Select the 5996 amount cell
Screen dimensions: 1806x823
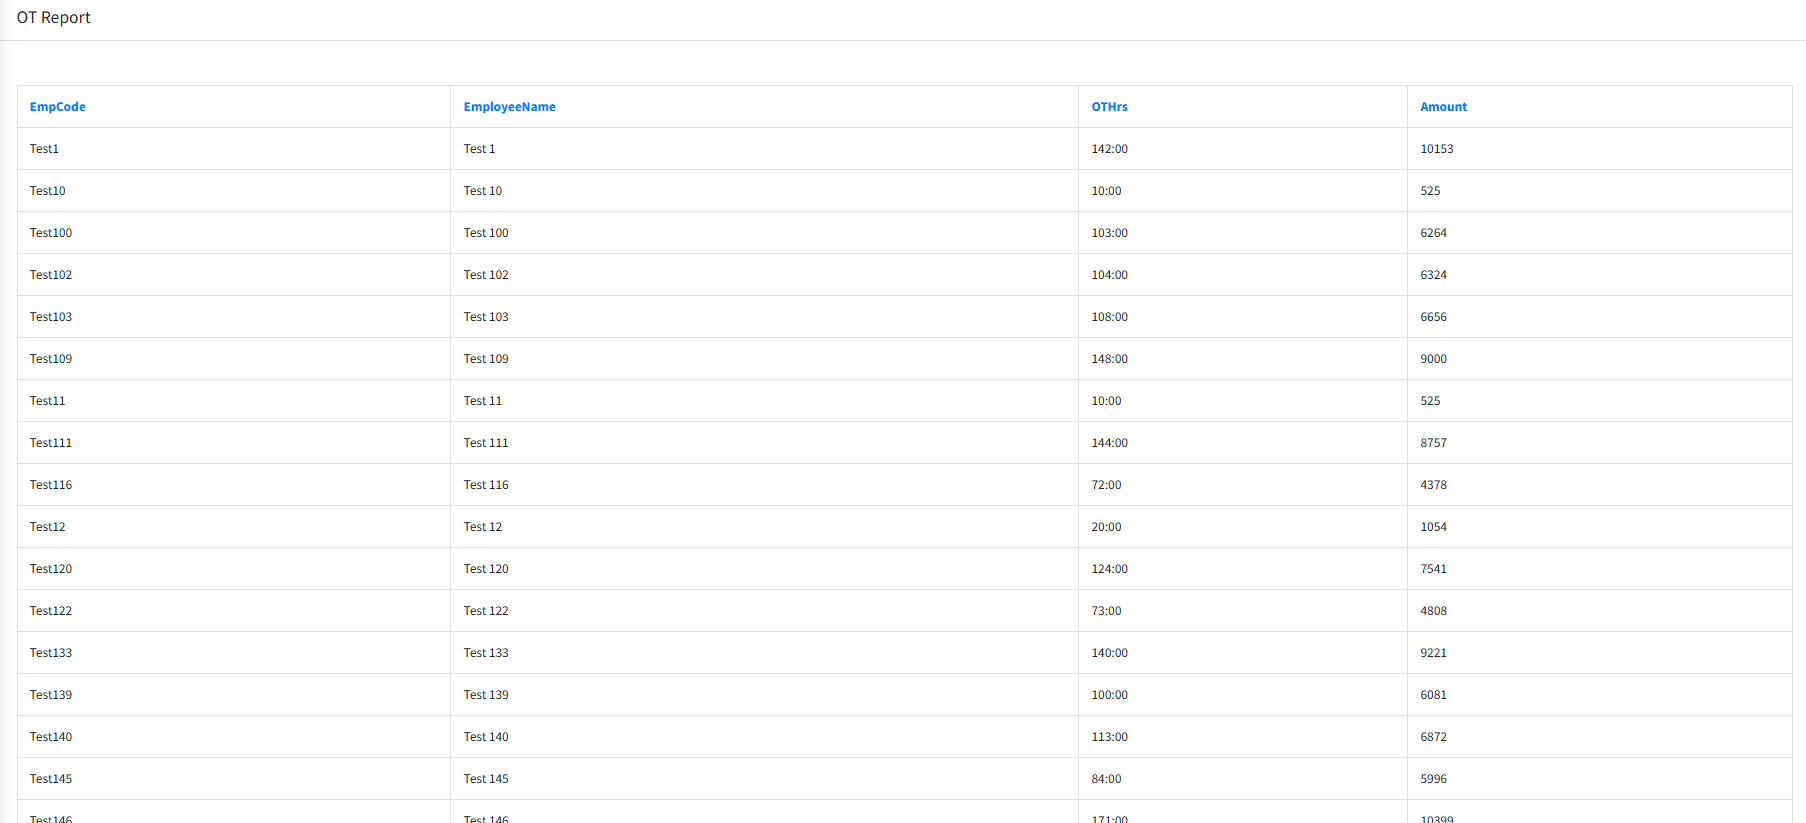coord(1433,779)
